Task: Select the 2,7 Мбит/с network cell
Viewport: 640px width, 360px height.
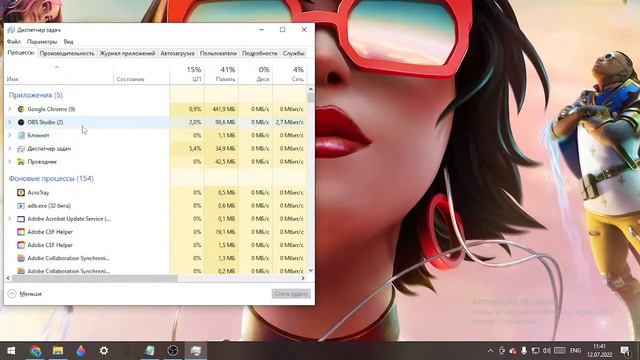Action: point(289,122)
